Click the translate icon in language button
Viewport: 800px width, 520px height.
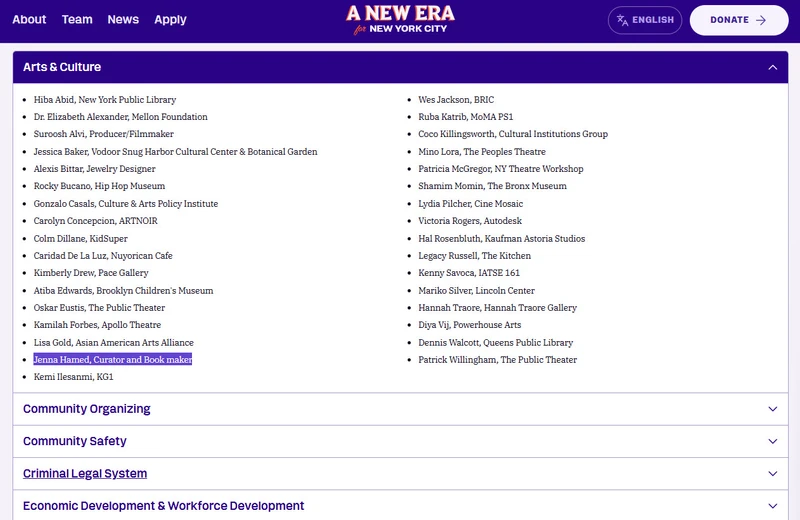tap(622, 20)
